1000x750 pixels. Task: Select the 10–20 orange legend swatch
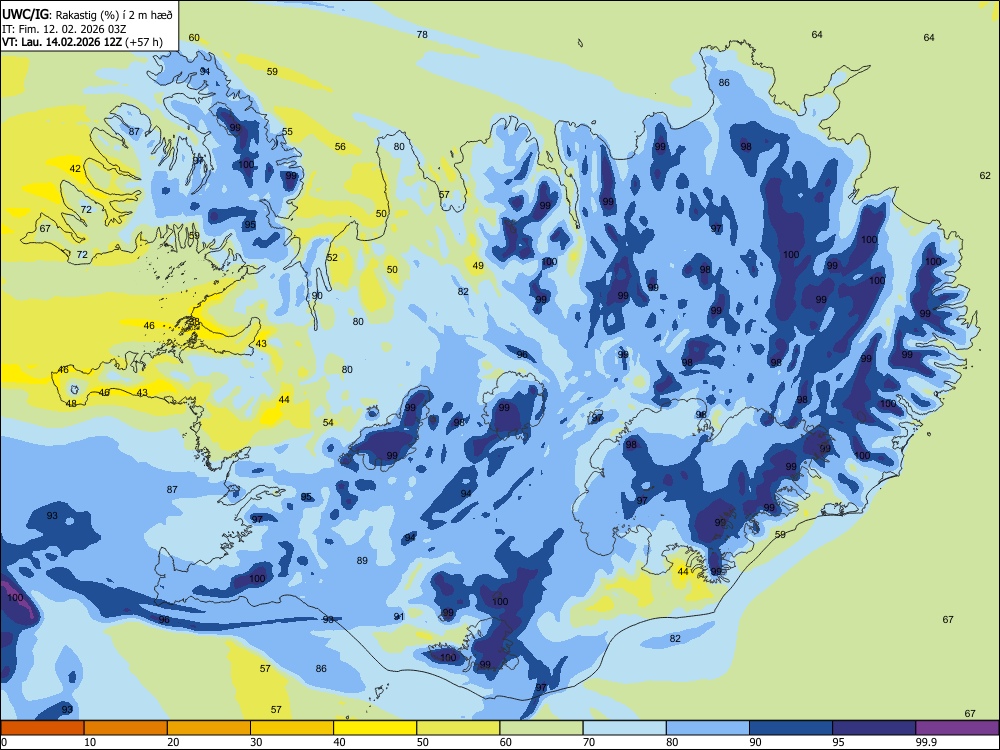click(x=126, y=728)
